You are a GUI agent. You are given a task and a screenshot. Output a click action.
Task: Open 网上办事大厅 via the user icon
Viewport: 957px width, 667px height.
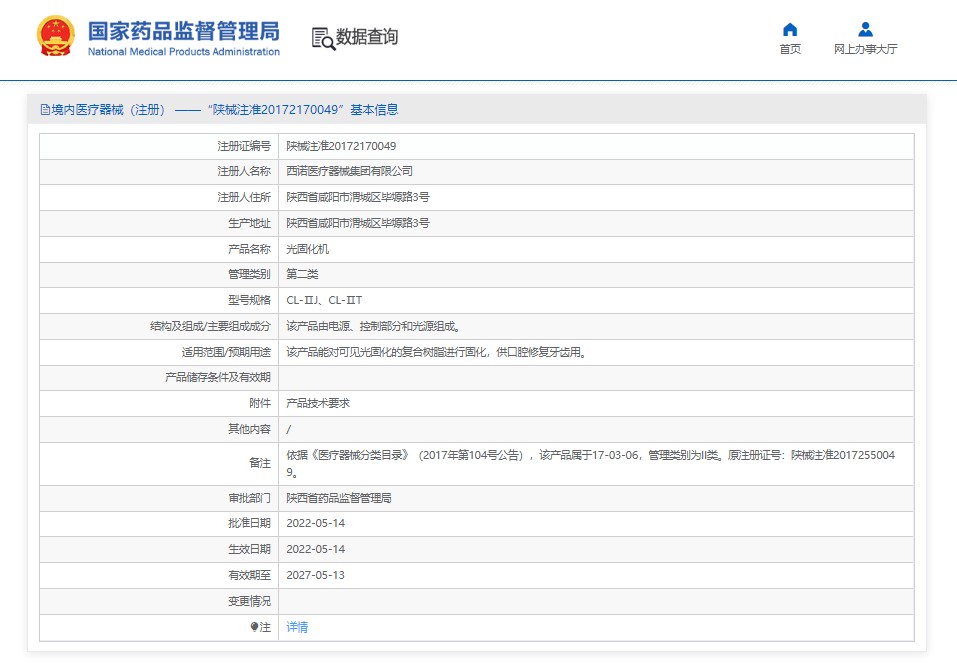pyautogui.click(x=865, y=29)
